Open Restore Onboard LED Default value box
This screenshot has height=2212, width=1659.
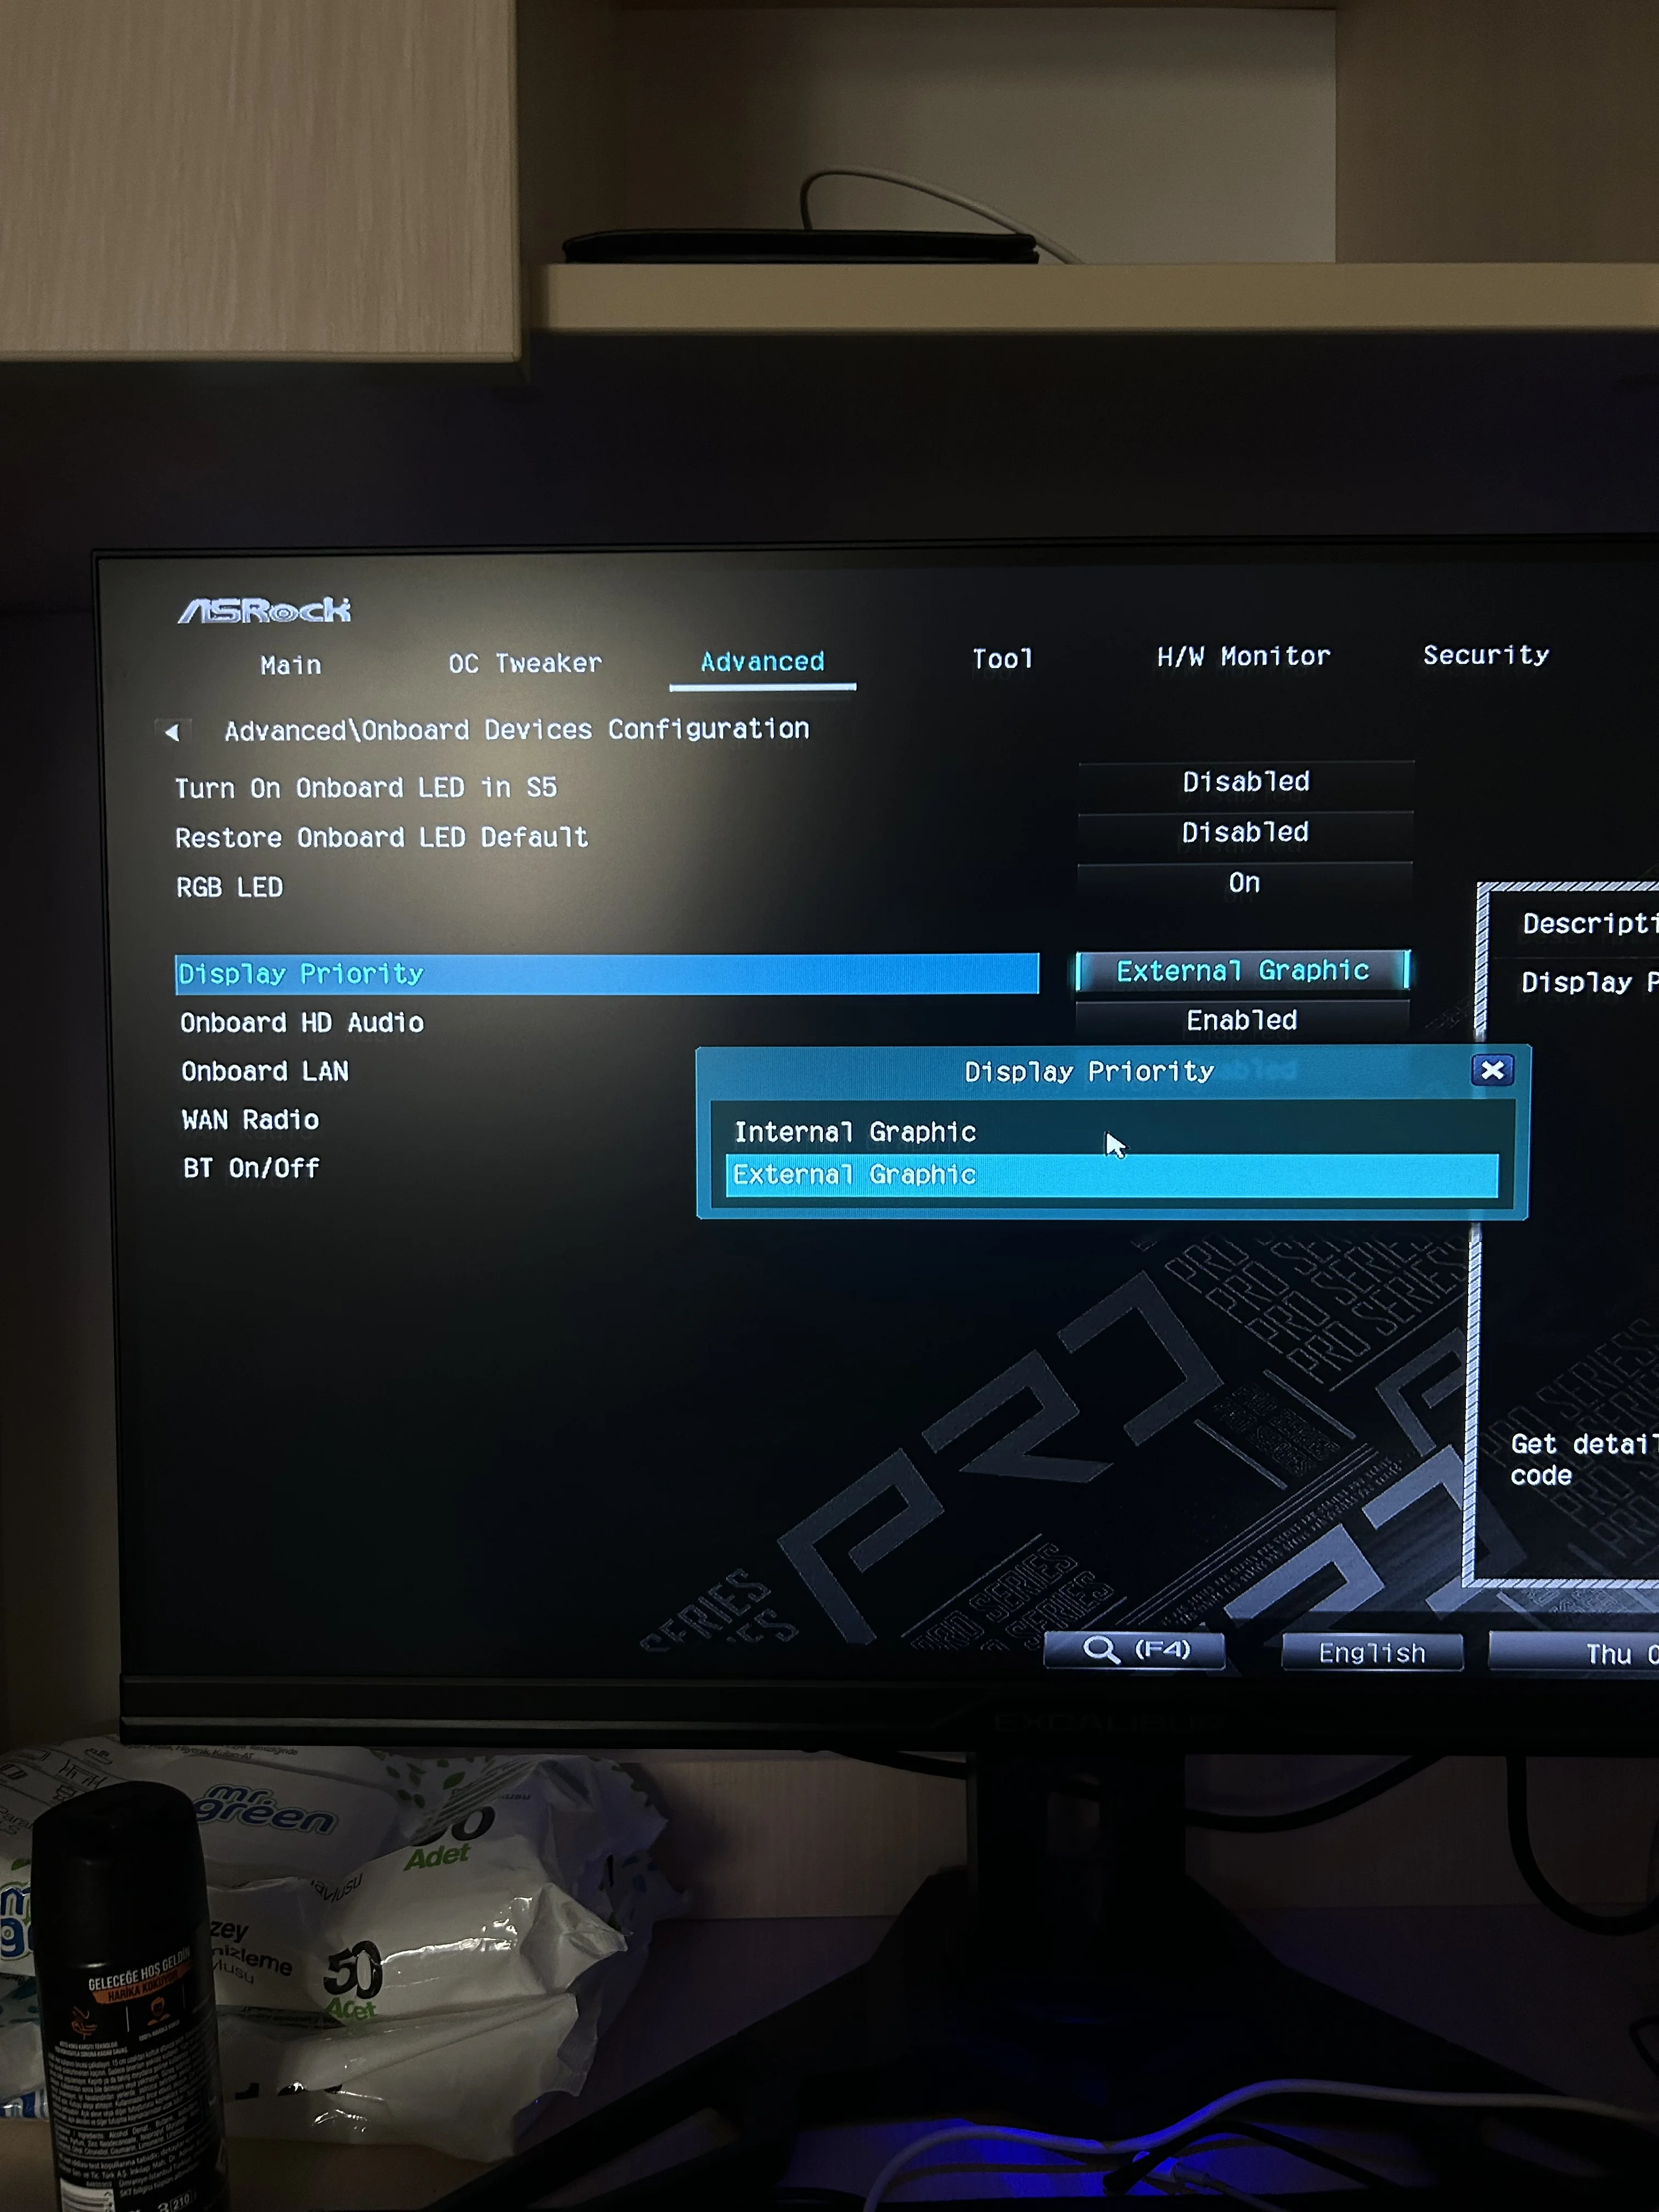point(1245,832)
